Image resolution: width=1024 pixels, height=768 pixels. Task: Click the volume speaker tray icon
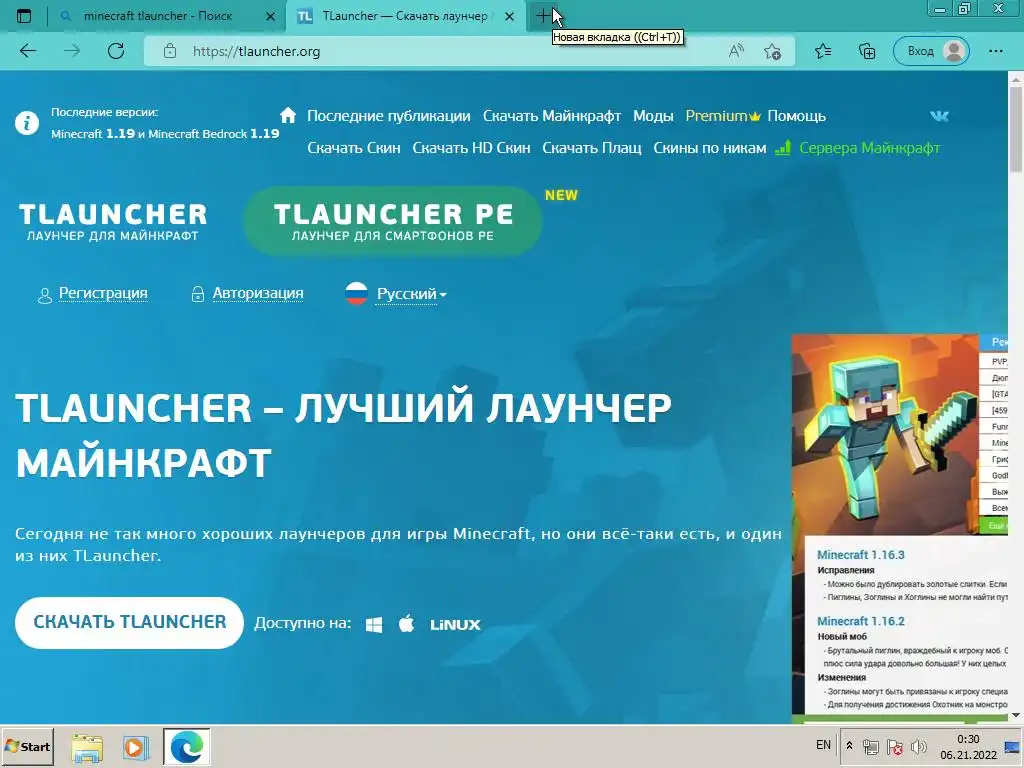point(918,746)
